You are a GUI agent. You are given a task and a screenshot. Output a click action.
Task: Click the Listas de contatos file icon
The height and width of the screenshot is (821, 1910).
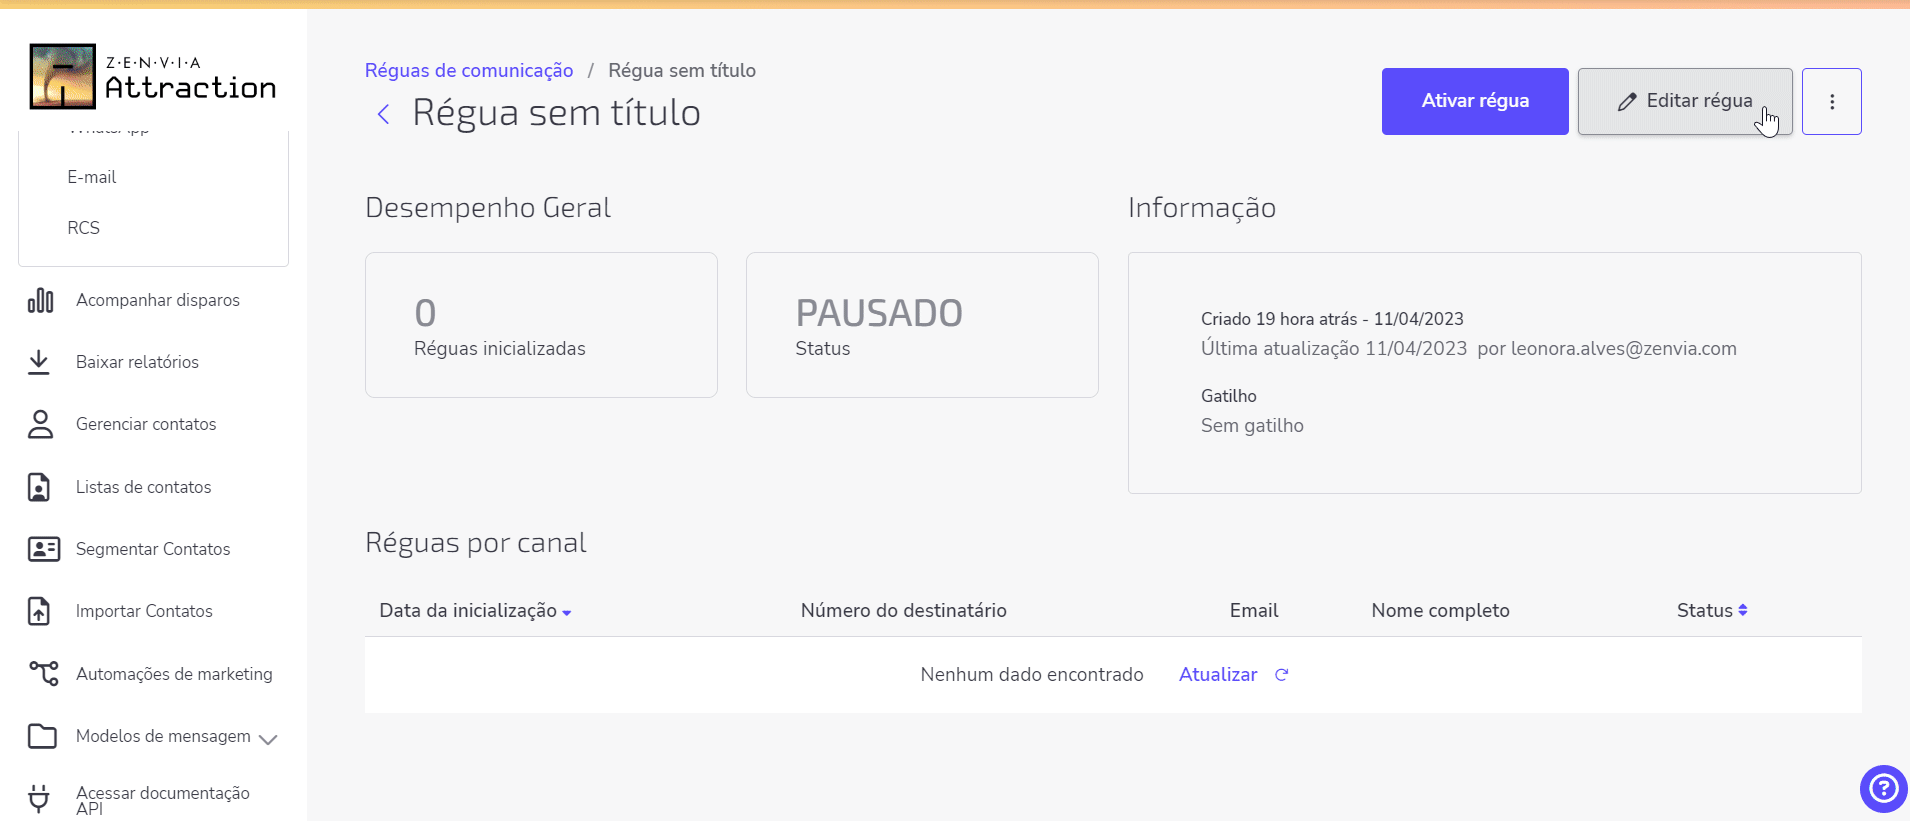click(39, 487)
